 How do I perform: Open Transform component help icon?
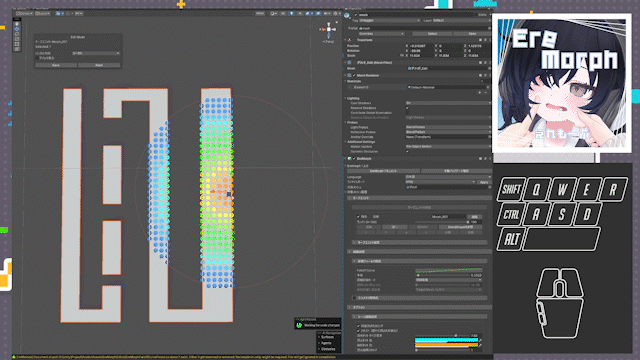480,40
